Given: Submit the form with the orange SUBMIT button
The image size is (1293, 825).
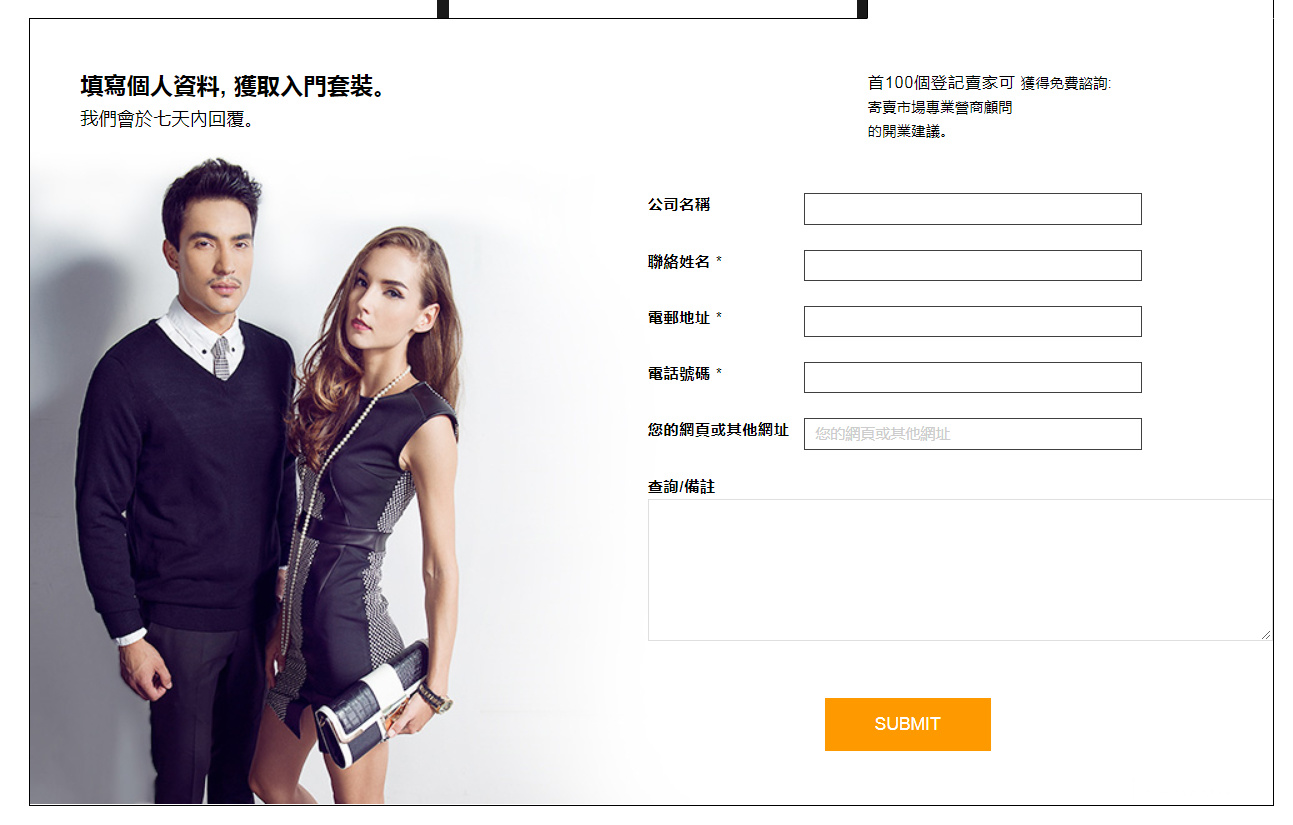Looking at the screenshot, I should coord(907,724).
